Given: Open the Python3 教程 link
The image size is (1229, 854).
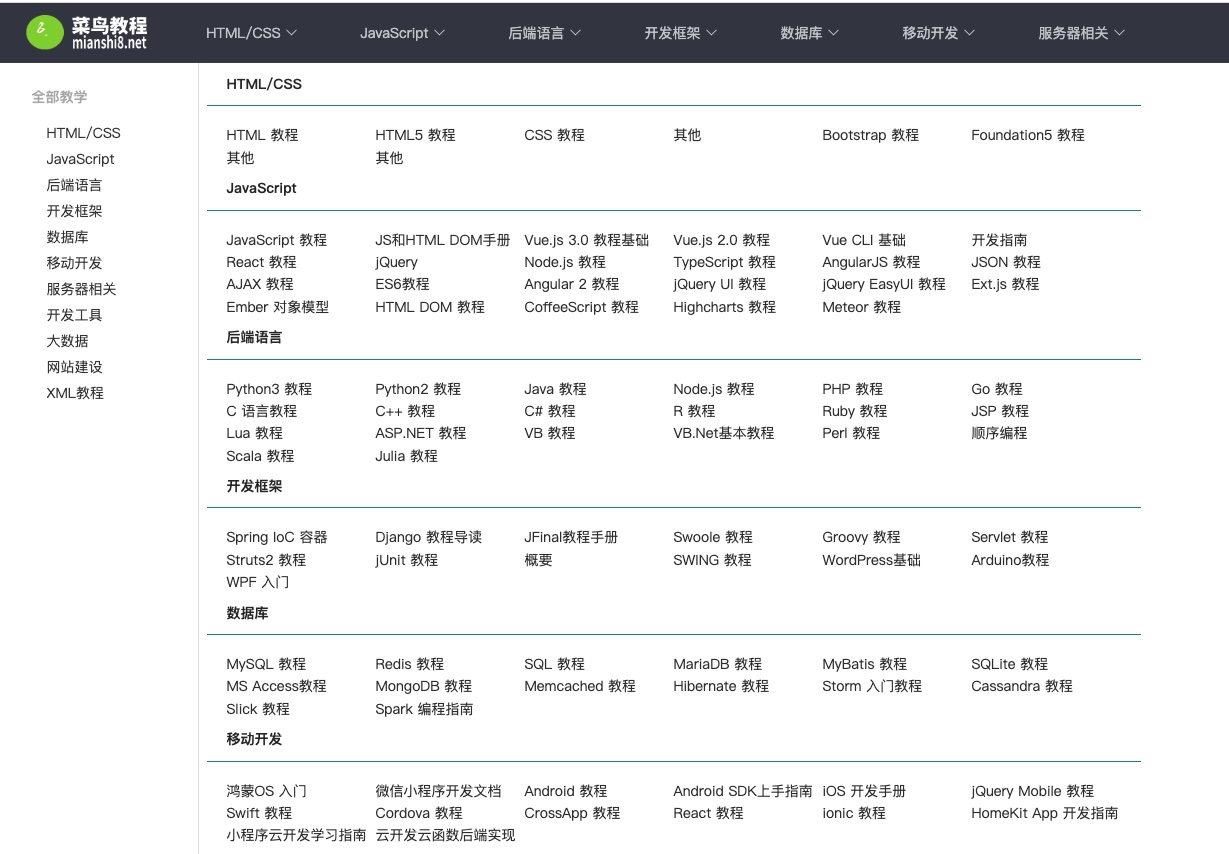Looking at the screenshot, I should click(x=269, y=389).
